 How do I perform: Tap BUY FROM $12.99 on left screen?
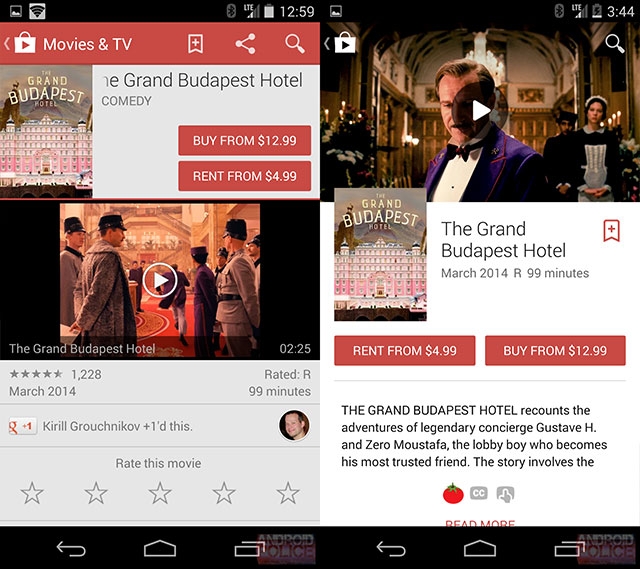244,141
